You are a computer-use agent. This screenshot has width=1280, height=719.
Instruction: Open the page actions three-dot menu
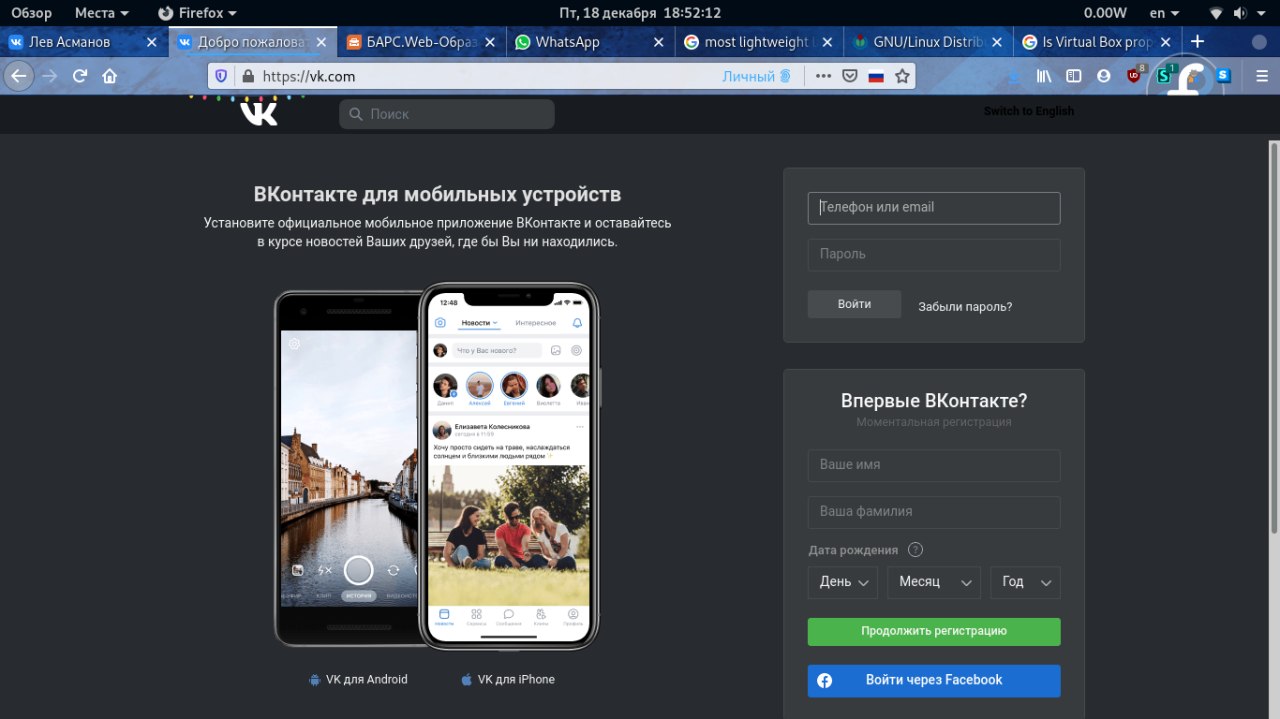coord(823,76)
